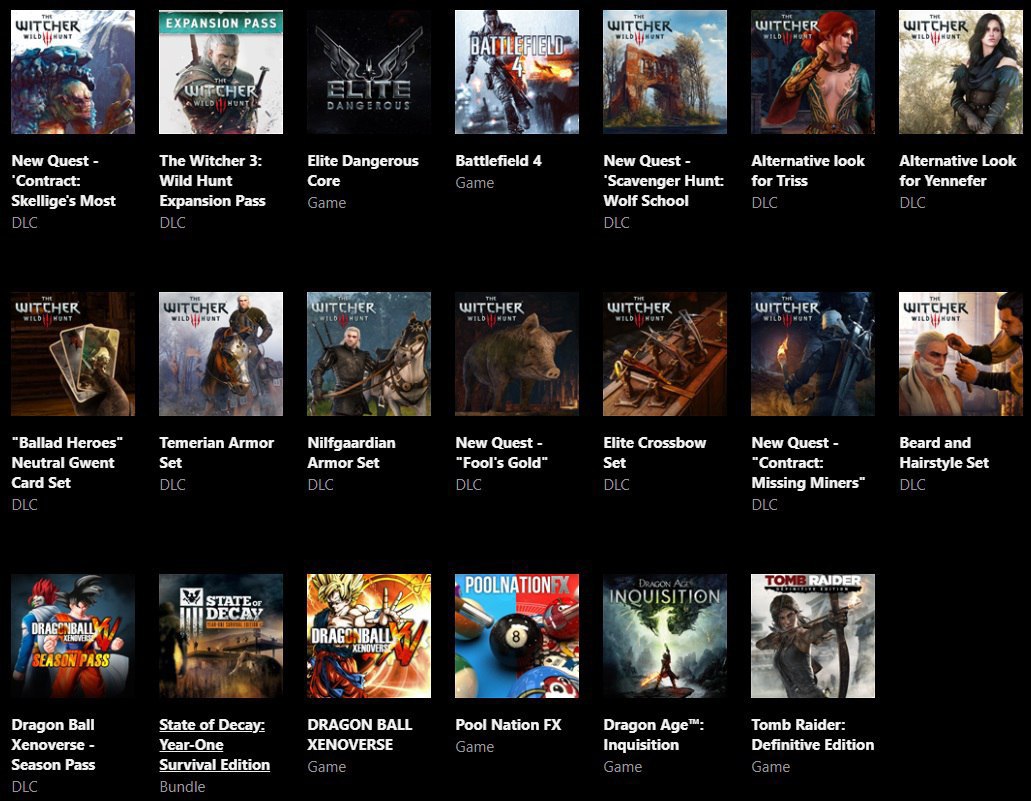Select the Elite Dangerous cover art

369,72
